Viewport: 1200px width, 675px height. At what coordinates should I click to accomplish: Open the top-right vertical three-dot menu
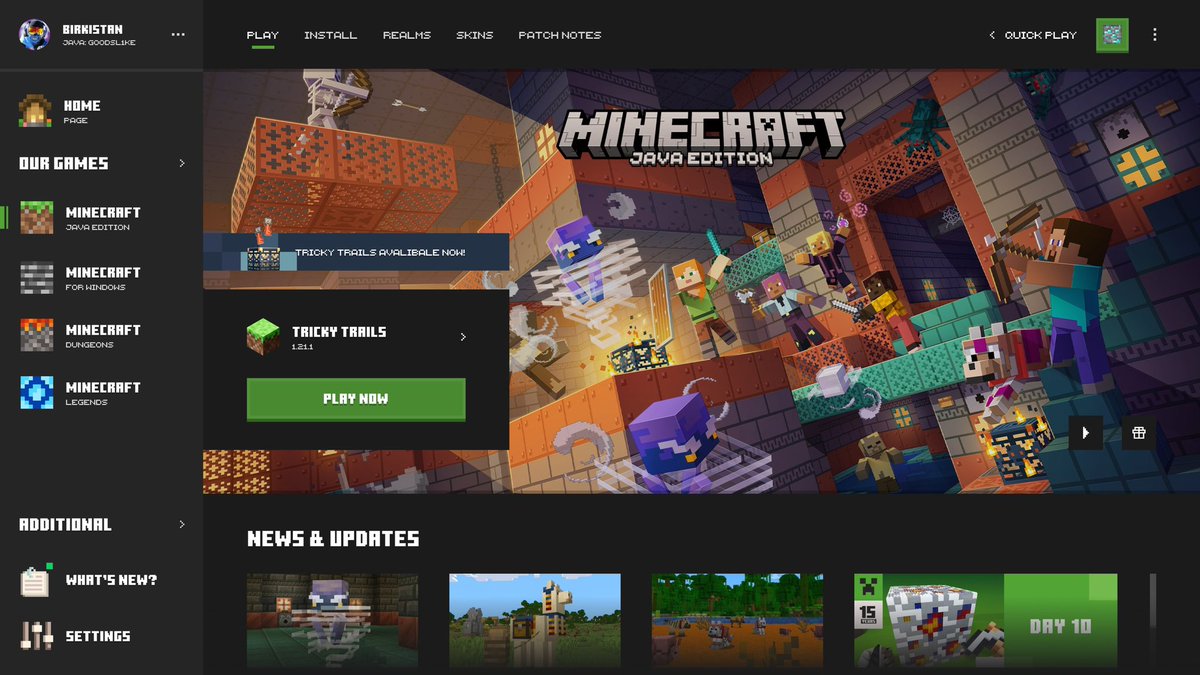click(1155, 35)
